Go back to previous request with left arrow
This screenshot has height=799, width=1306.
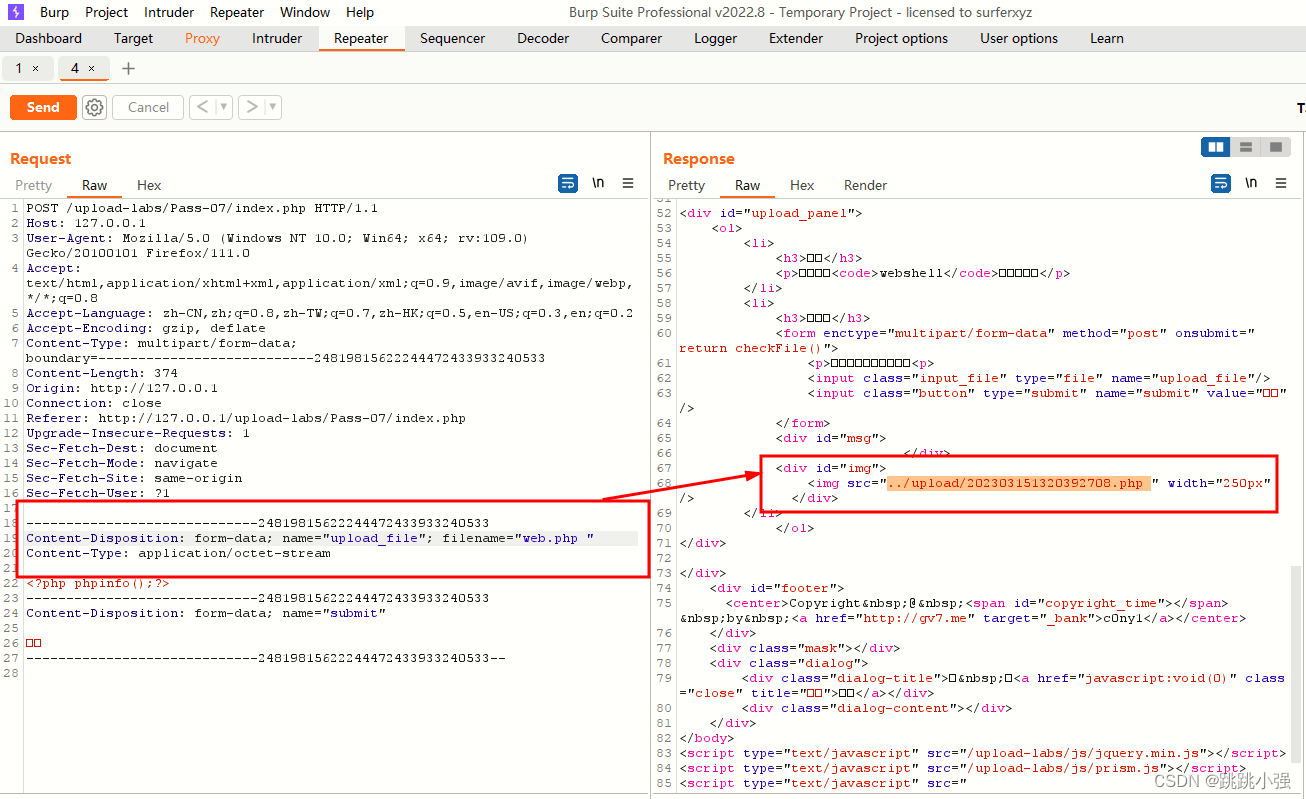(202, 107)
